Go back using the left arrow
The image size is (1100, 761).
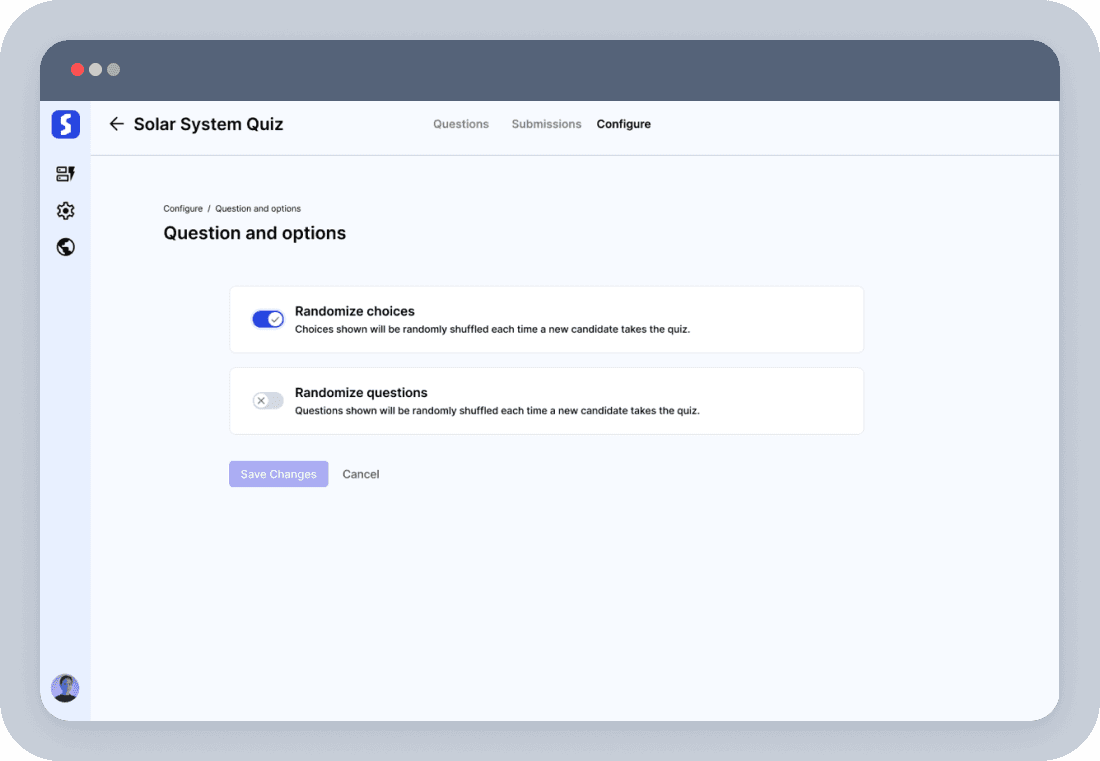[x=116, y=124]
